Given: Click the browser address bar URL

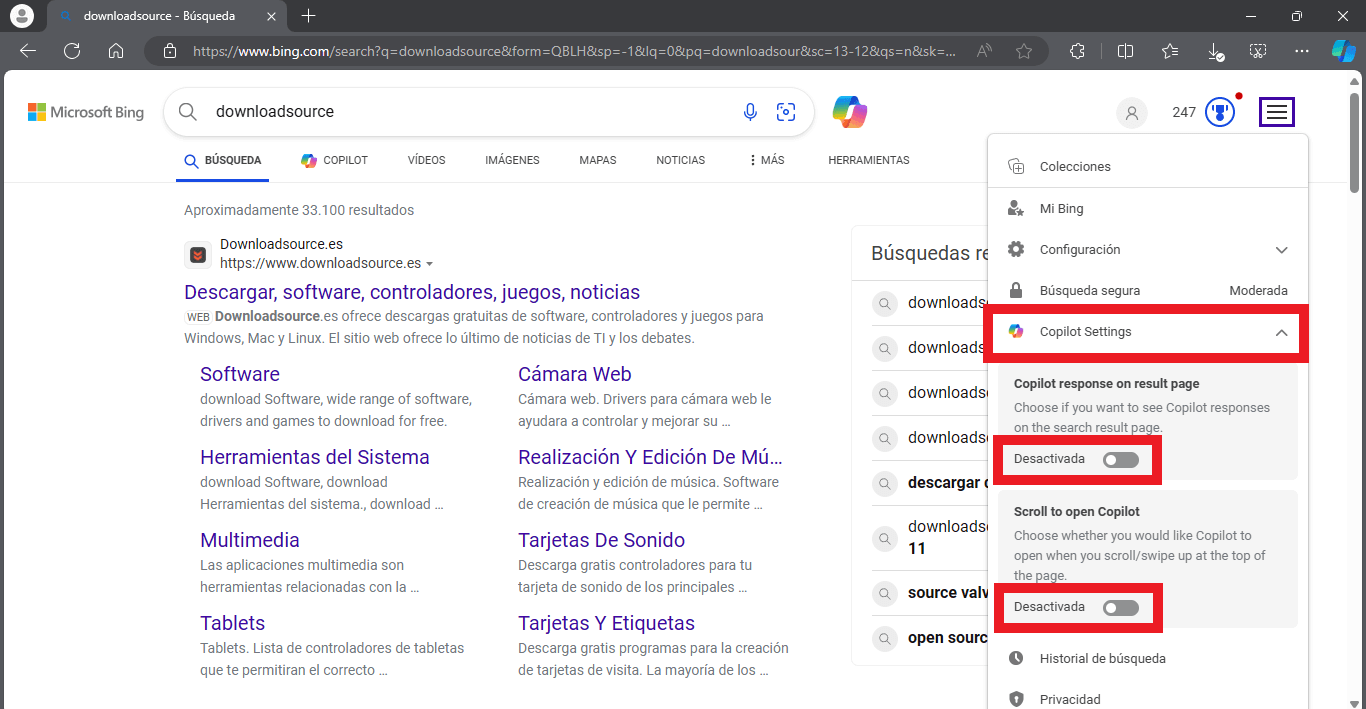Looking at the screenshot, I should coord(575,51).
